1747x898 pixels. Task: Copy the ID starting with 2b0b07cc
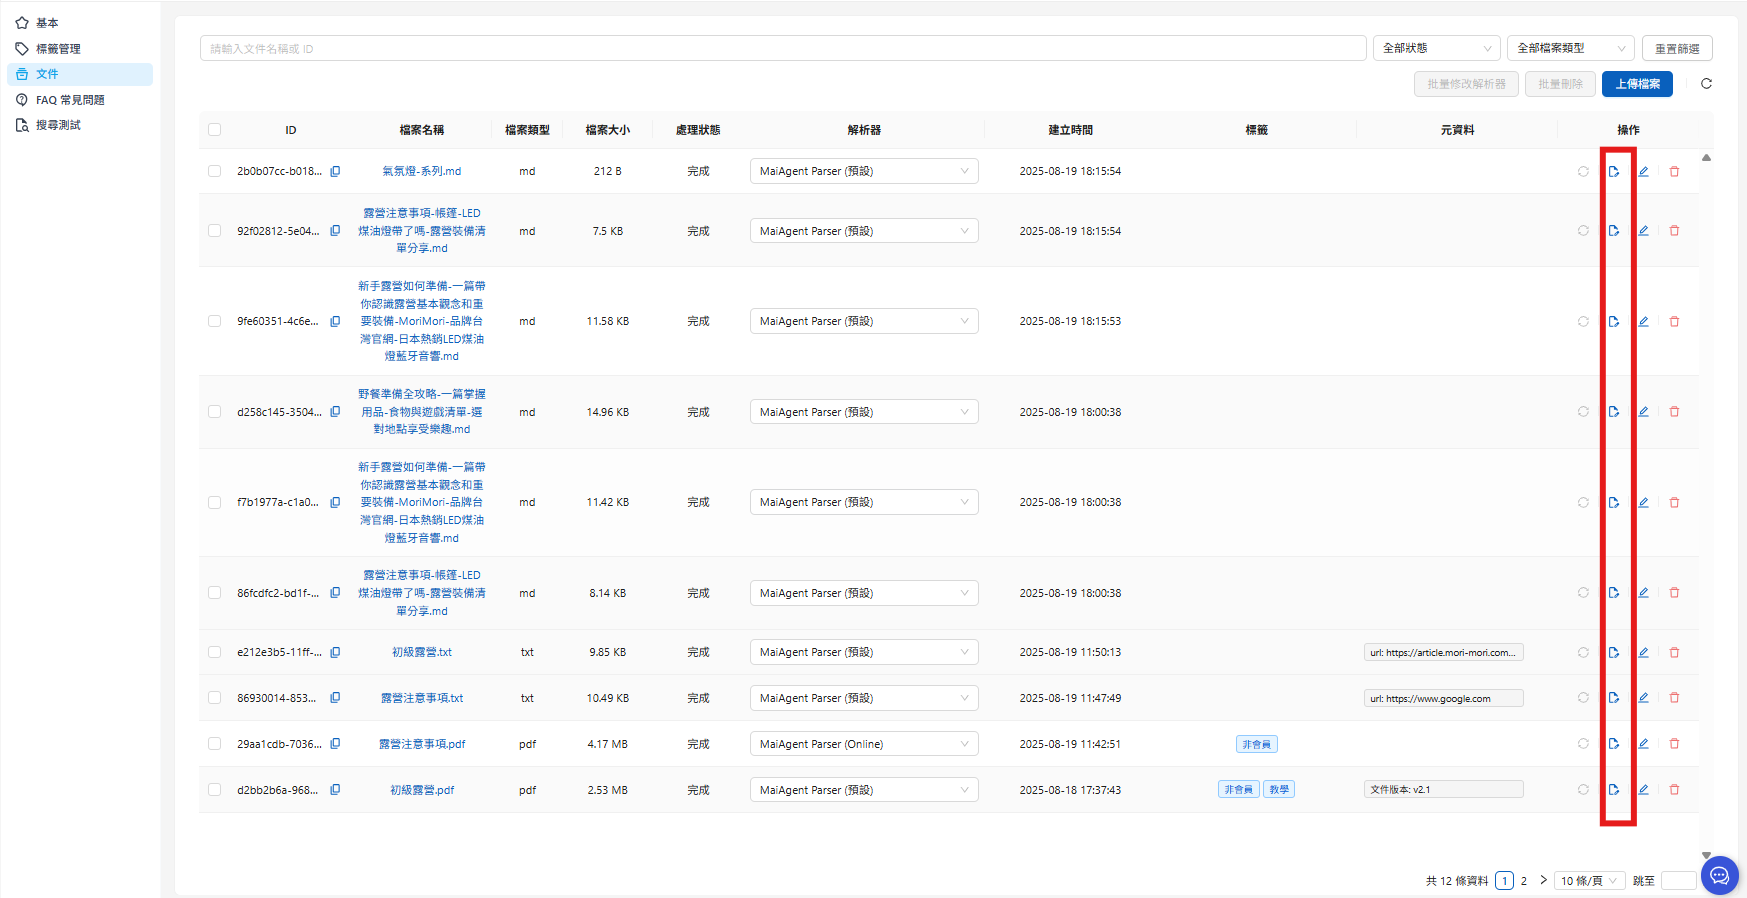tap(335, 171)
